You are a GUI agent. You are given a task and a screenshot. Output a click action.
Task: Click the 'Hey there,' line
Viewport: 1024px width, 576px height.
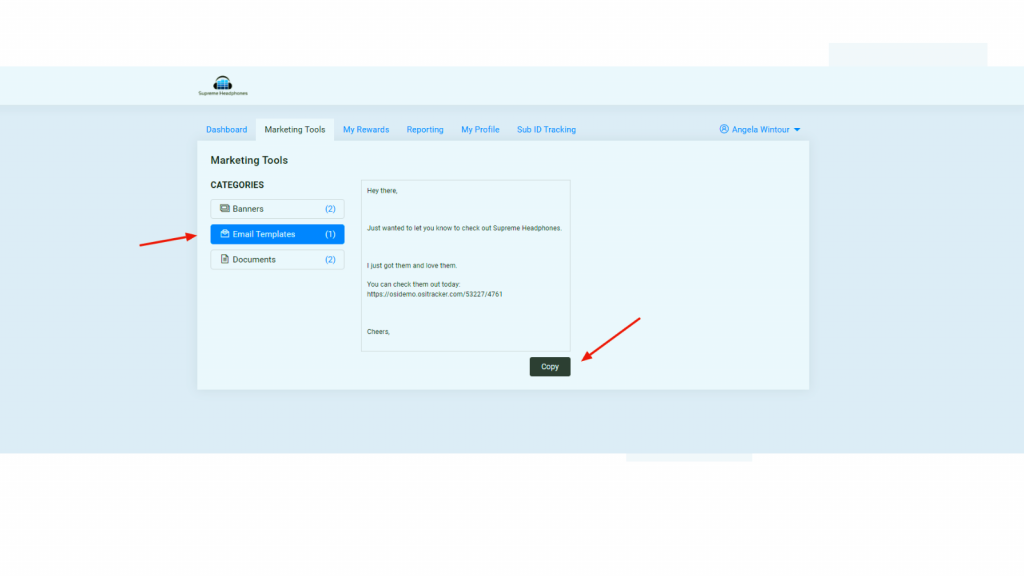tap(382, 191)
